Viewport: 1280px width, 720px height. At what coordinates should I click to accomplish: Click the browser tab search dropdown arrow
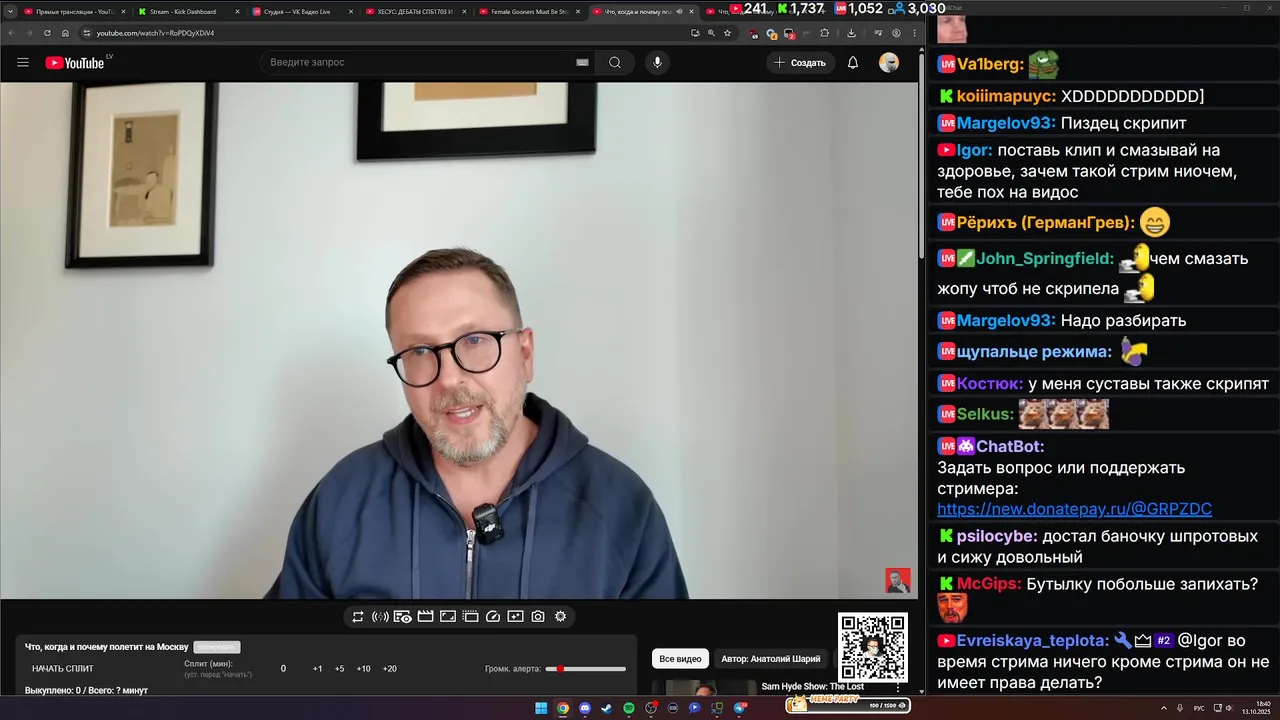tap(10, 11)
